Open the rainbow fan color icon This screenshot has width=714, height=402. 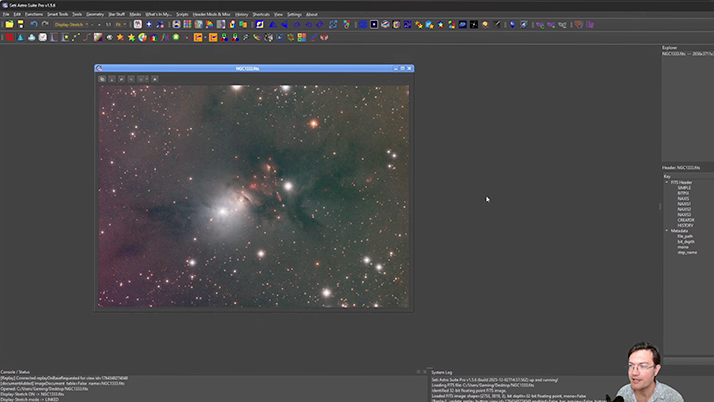click(x=209, y=24)
